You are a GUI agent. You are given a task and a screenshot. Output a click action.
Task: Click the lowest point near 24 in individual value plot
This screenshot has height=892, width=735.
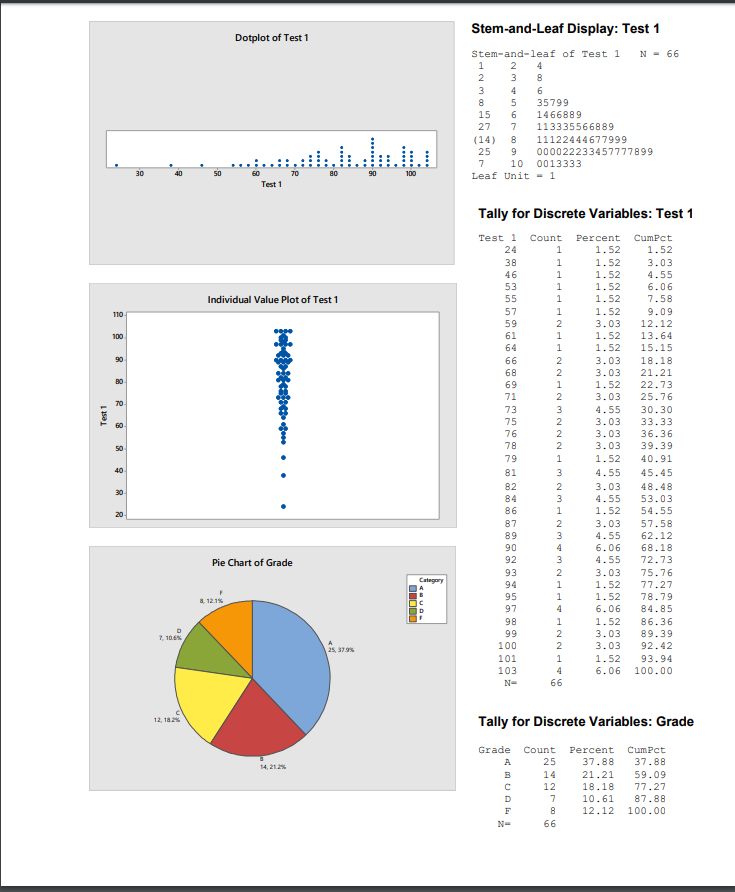click(x=283, y=506)
